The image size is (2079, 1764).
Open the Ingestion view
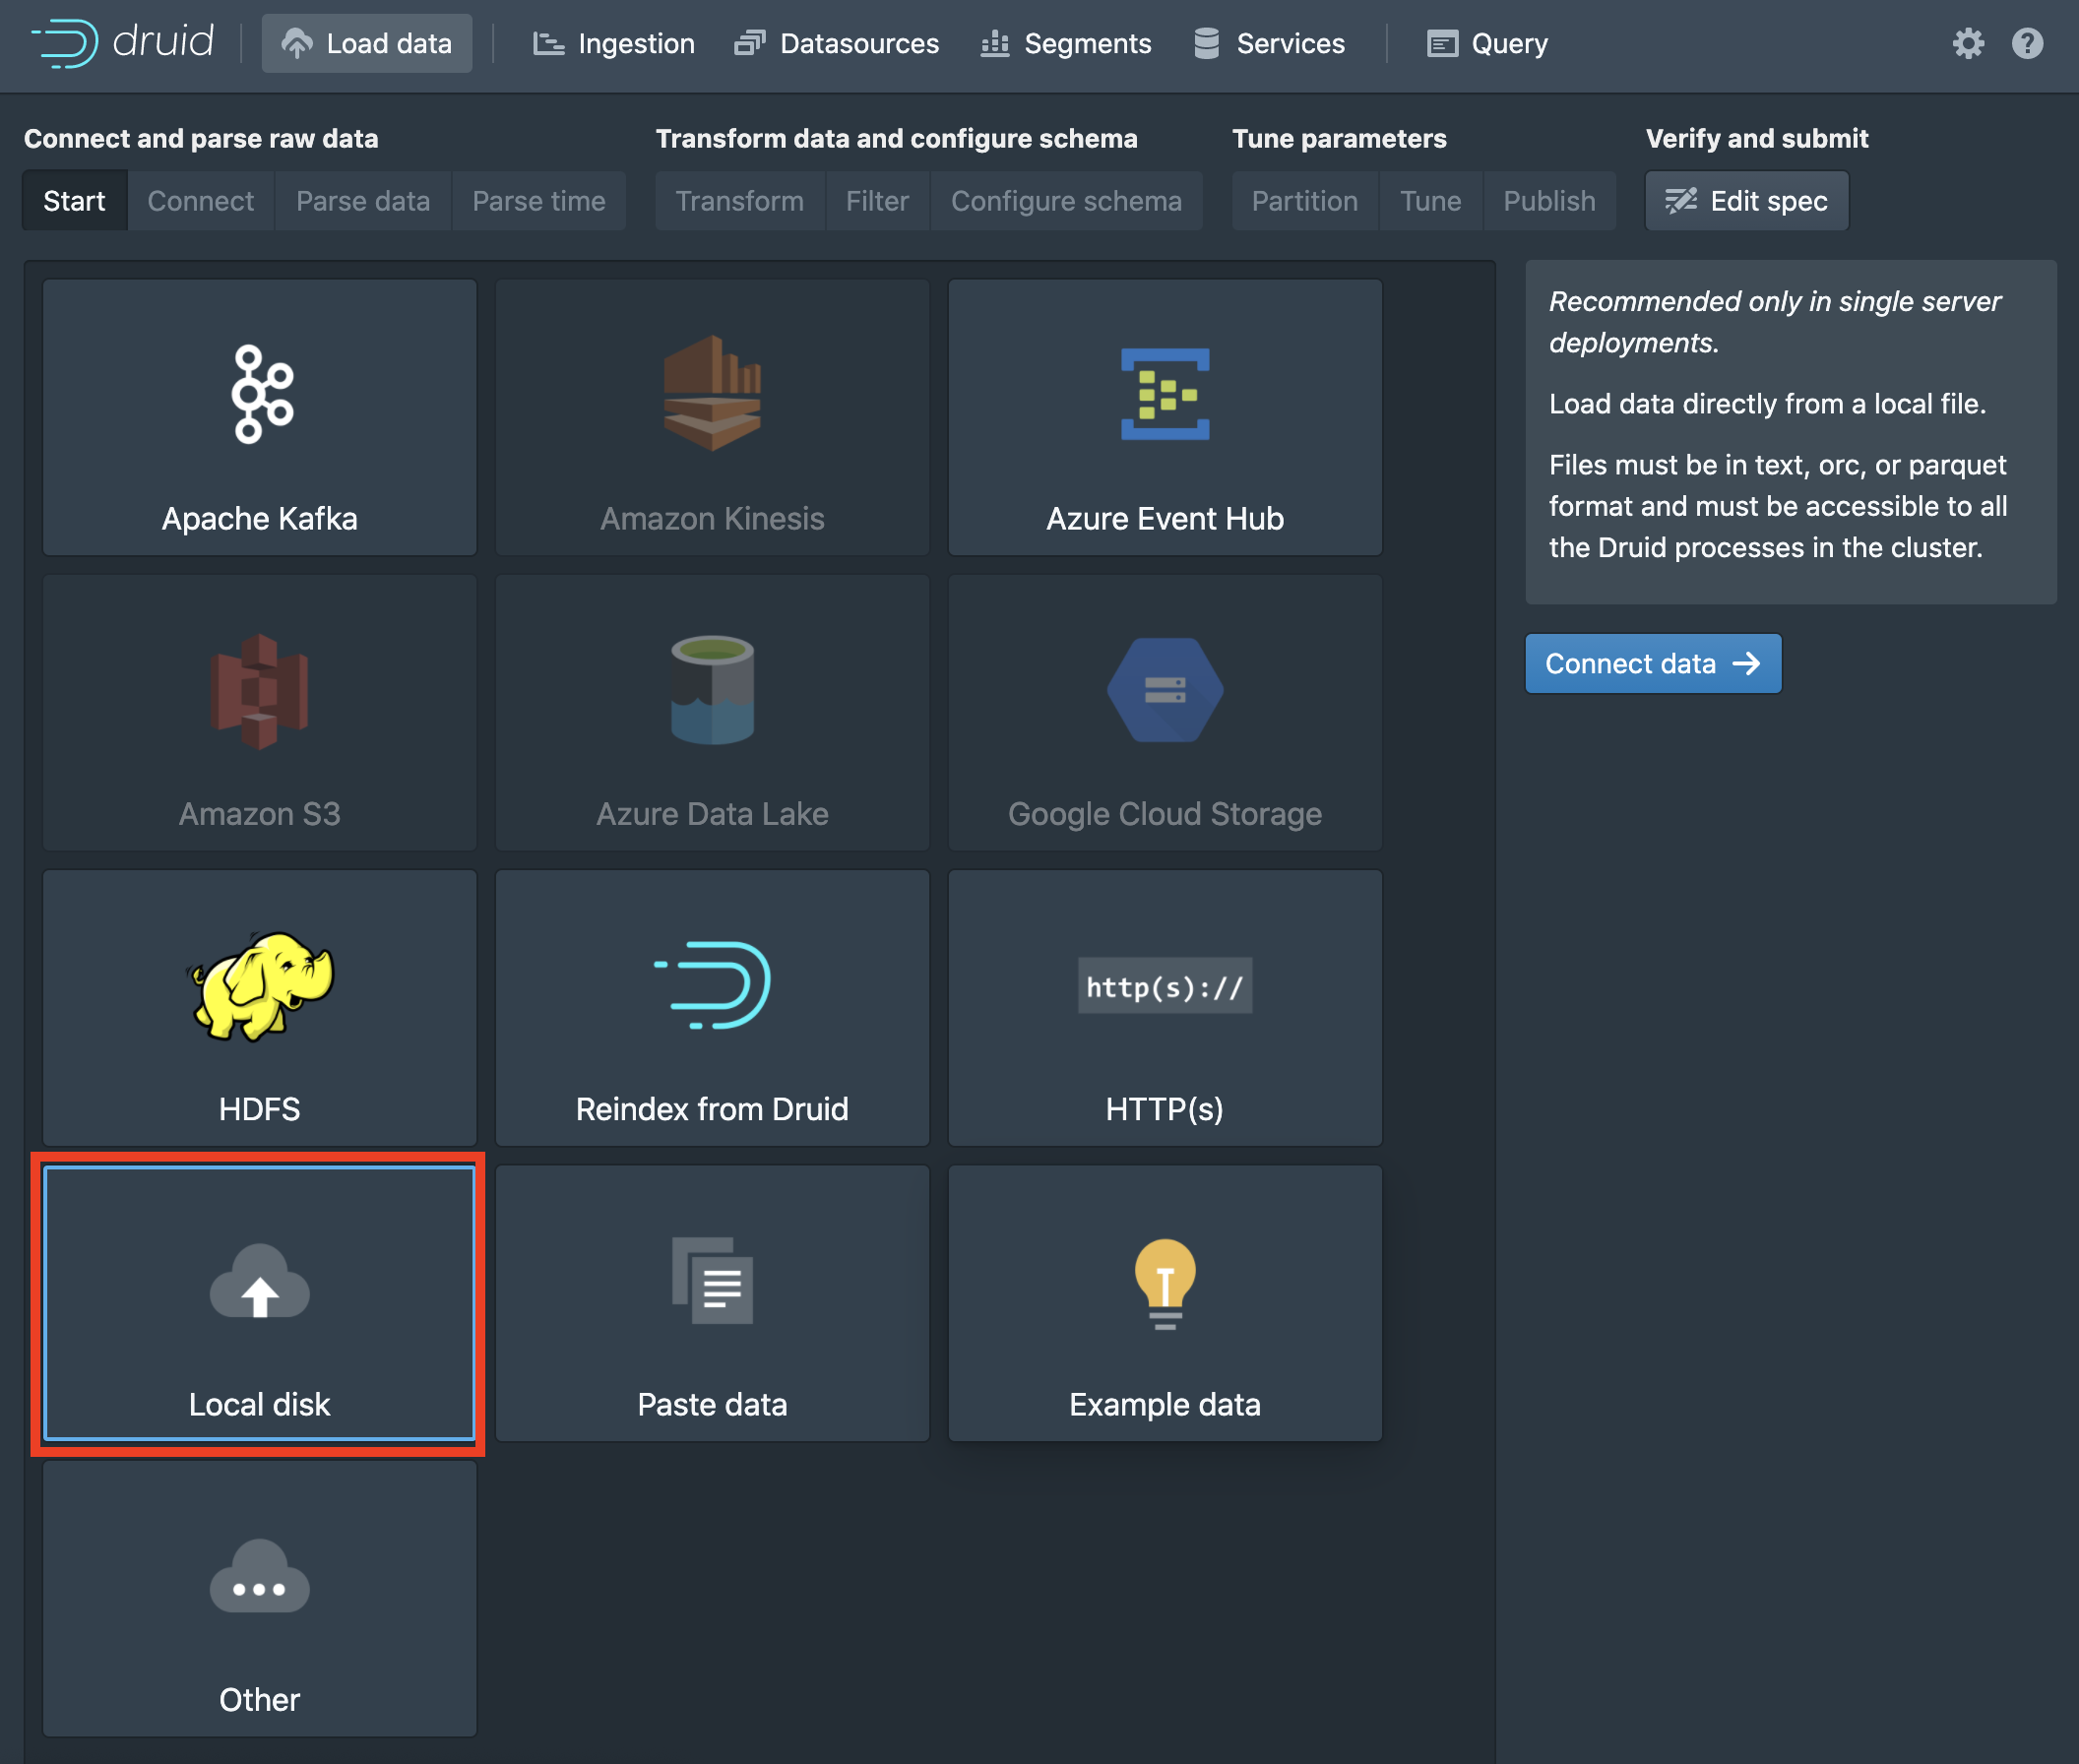(x=613, y=44)
